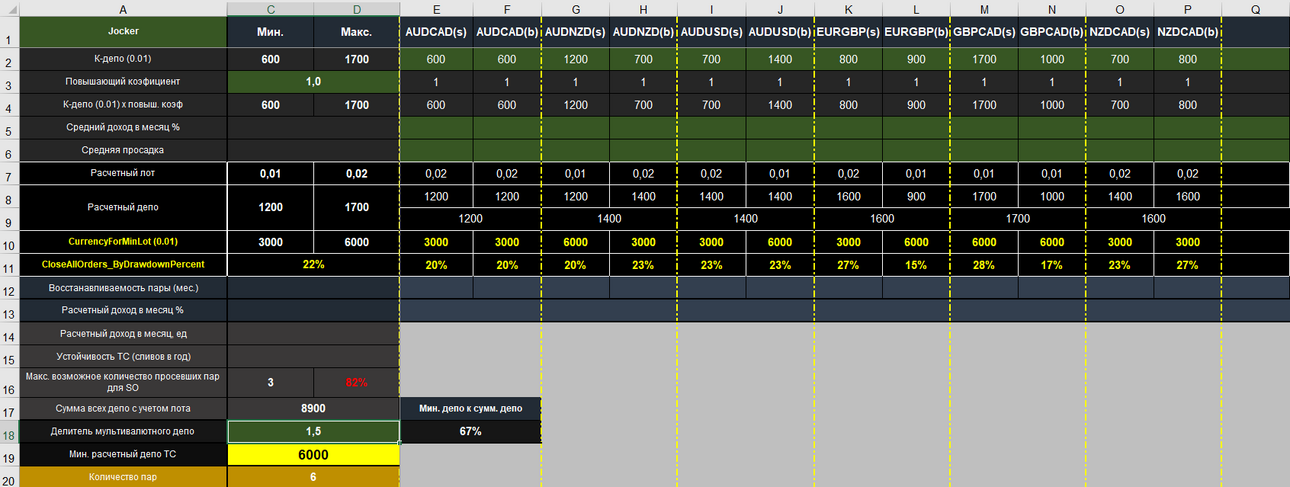Viewport: 1290px width, 487px height.
Task: Click Макс. возможное количество просевших пар label
Action: (123, 381)
